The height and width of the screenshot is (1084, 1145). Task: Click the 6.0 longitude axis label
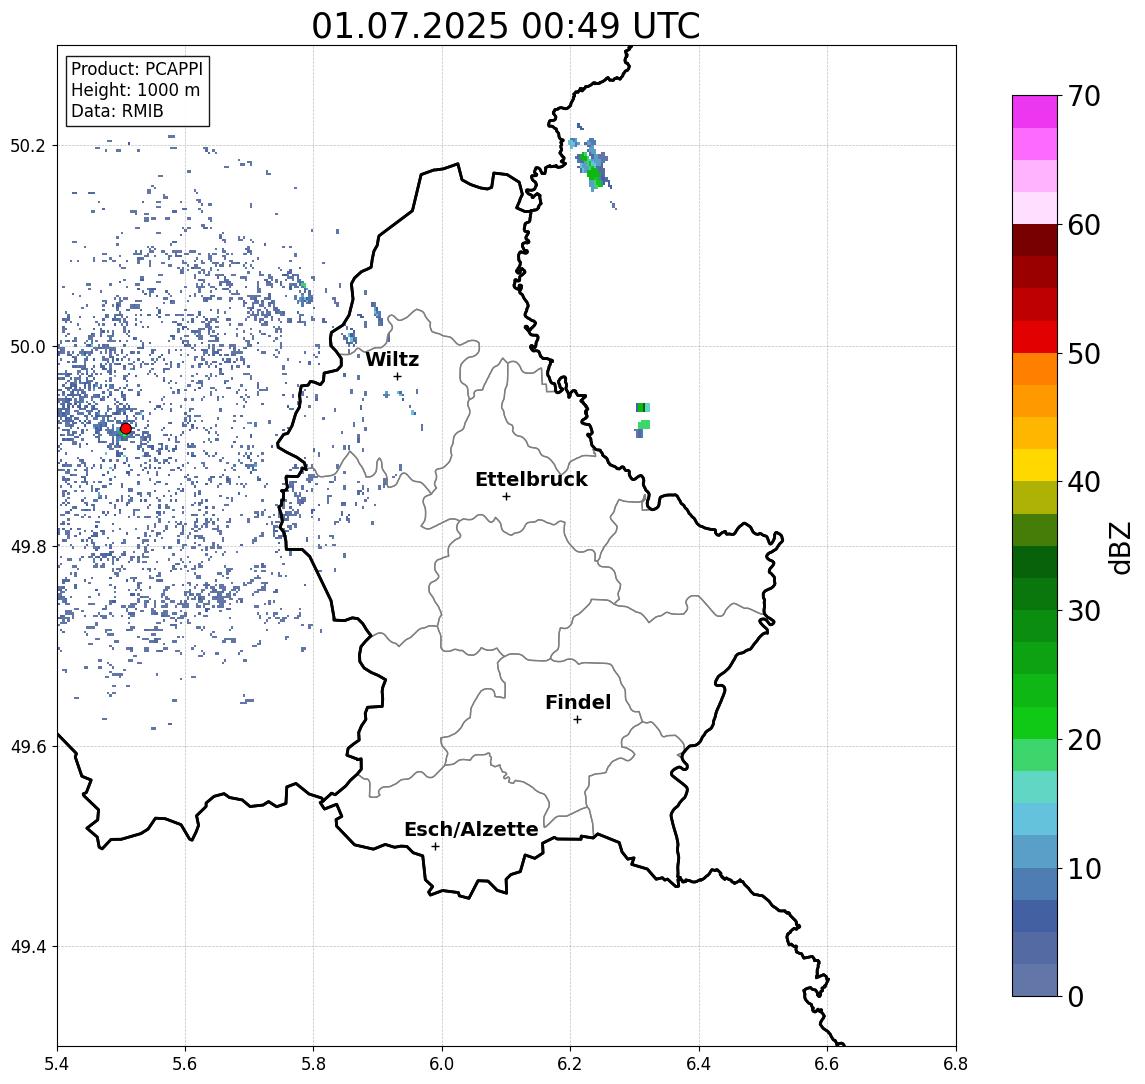442,1064
